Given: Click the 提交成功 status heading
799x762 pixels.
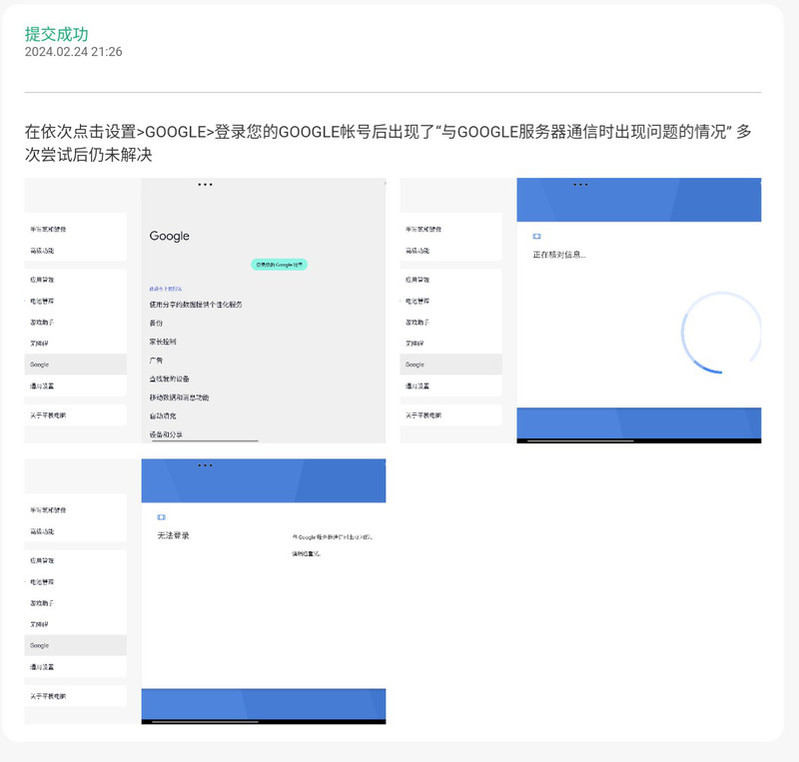Looking at the screenshot, I should 56,34.
